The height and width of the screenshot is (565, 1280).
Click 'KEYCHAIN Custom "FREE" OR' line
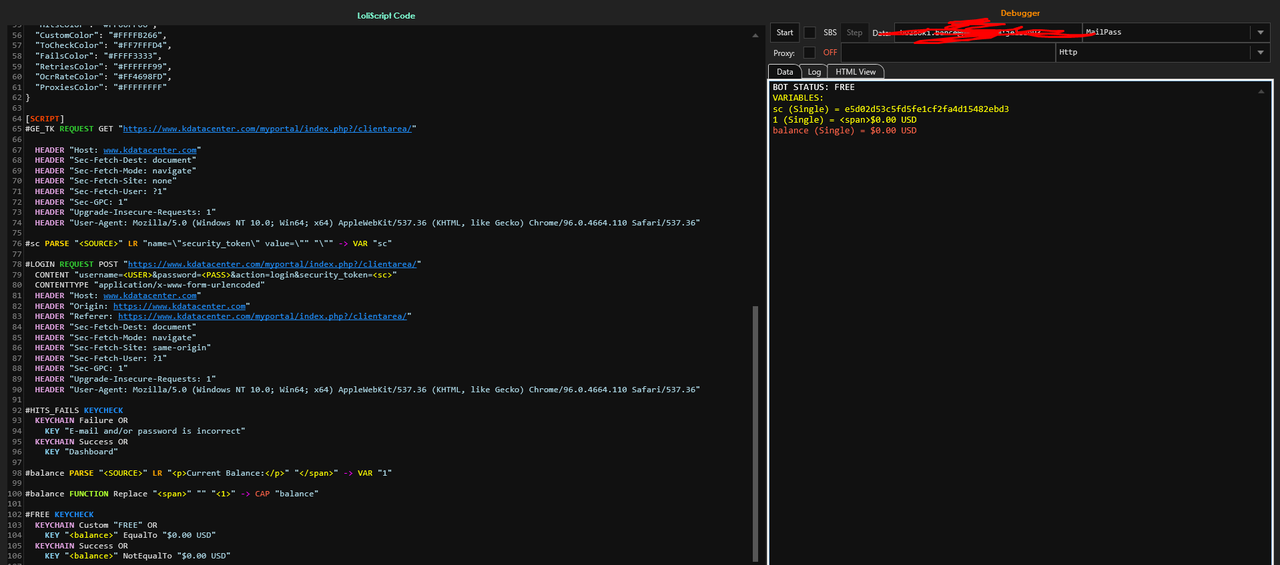(96, 525)
